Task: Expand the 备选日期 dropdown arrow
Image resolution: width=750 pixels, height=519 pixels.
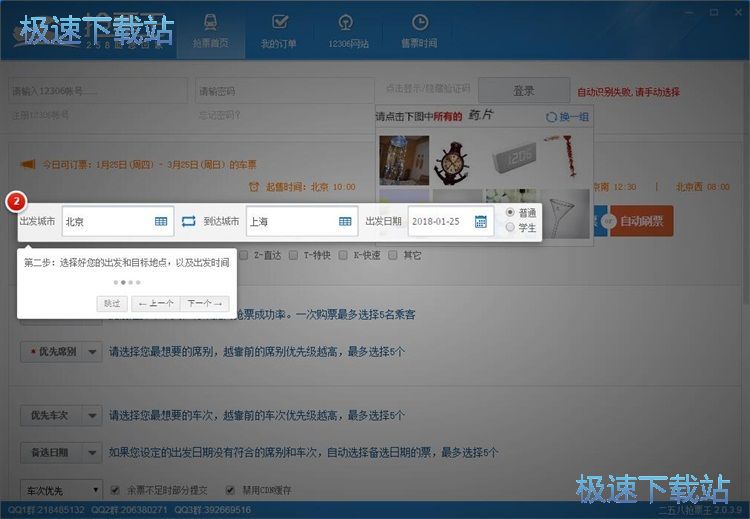Action: pyautogui.click(x=92, y=453)
